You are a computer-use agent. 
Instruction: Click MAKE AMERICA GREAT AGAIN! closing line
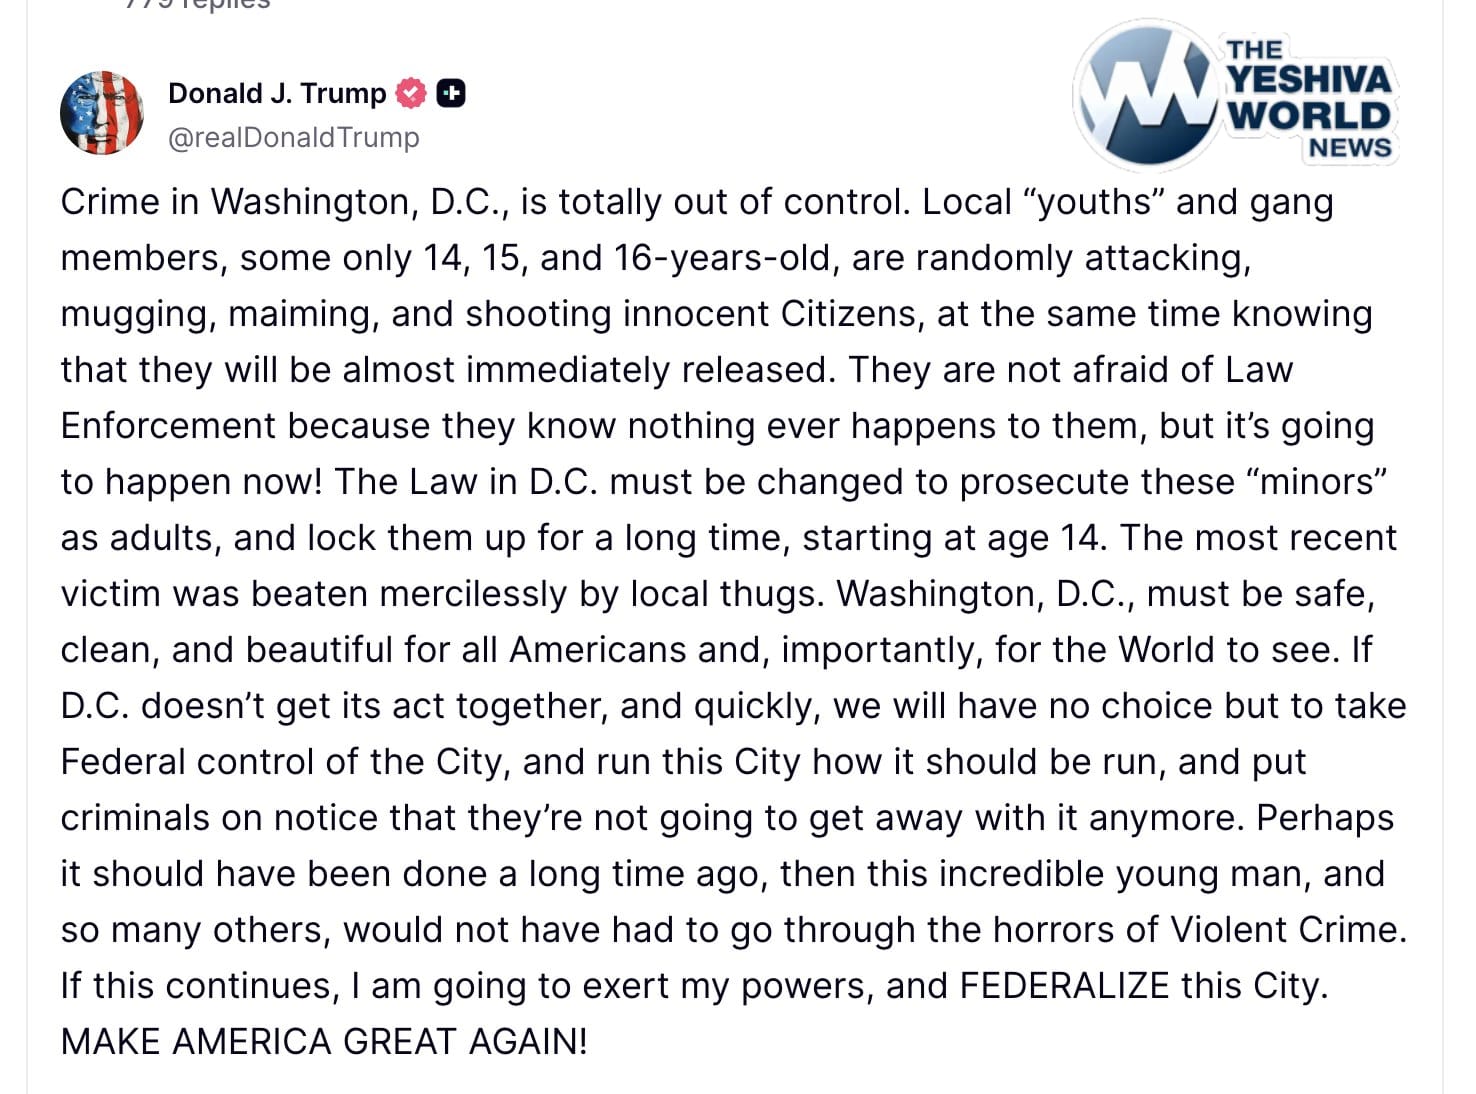(324, 1042)
